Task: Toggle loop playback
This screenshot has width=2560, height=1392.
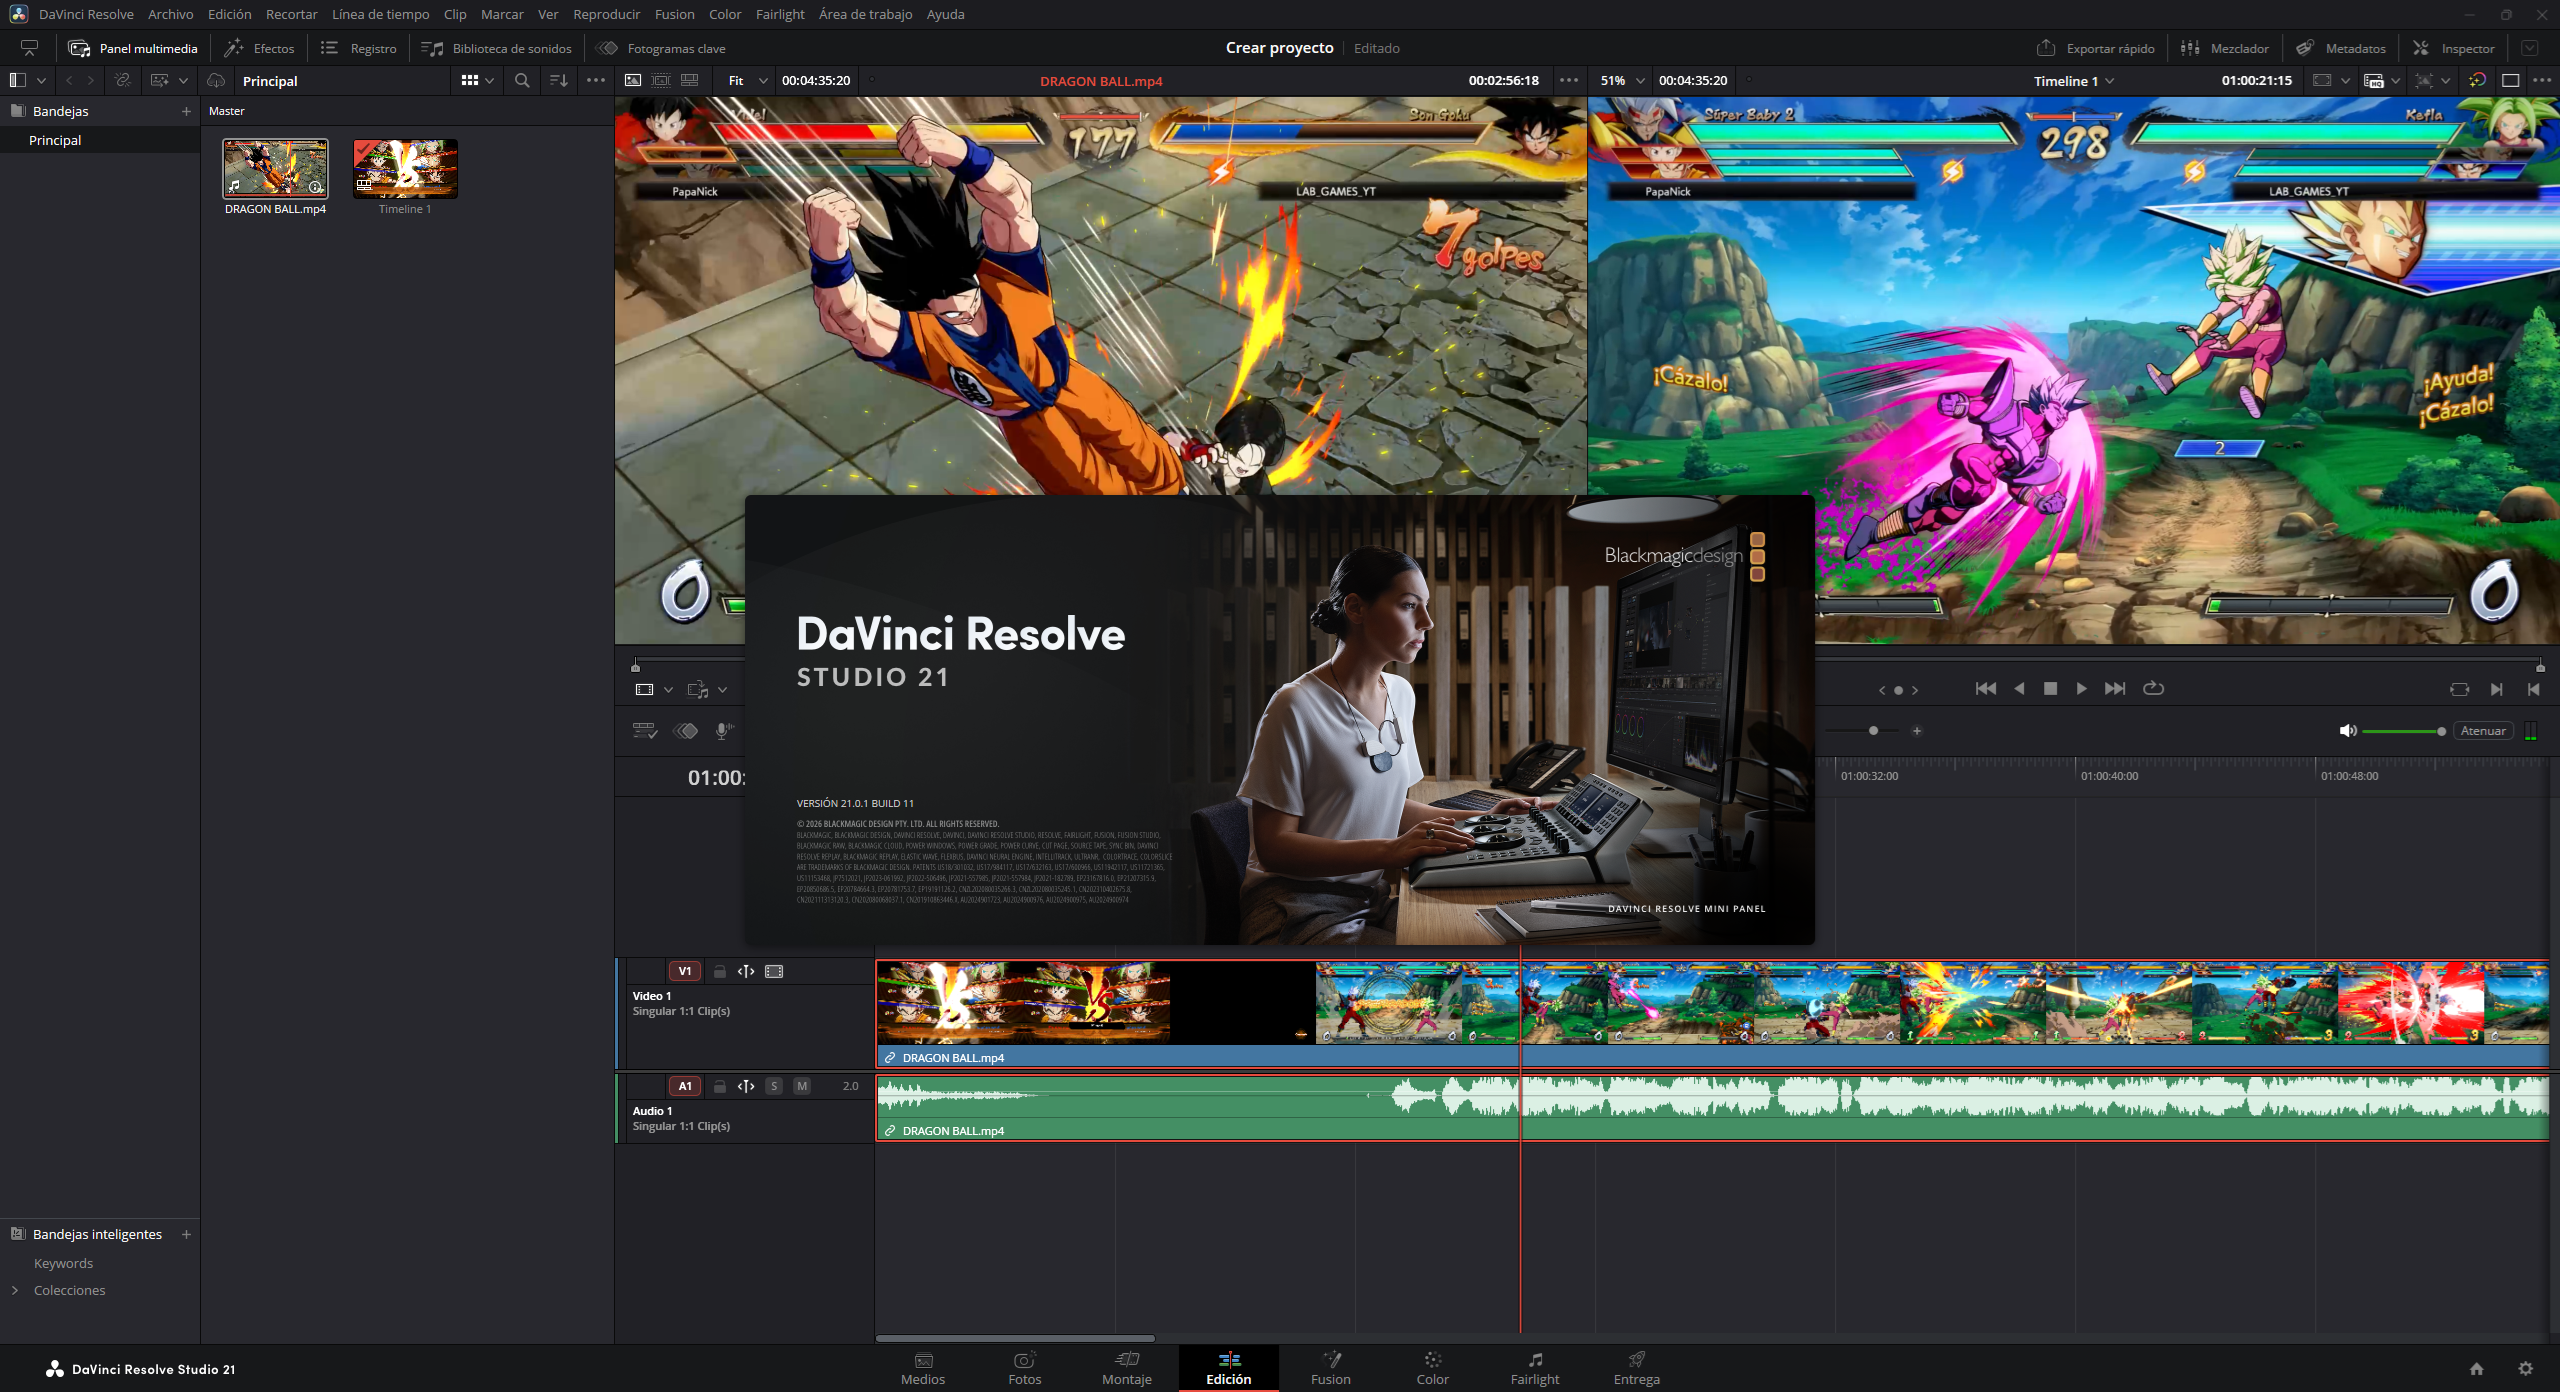Action: click(2153, 688)
